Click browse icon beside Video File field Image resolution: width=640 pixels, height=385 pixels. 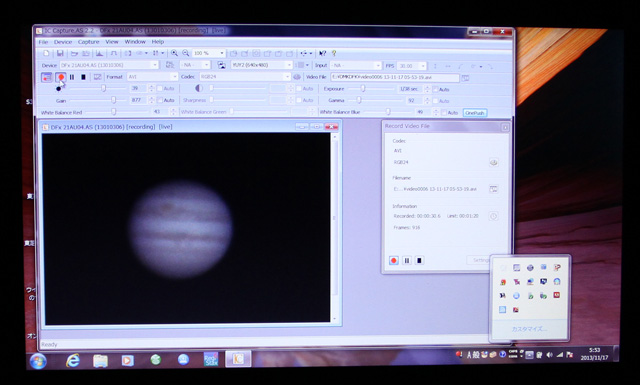(465, 78)
